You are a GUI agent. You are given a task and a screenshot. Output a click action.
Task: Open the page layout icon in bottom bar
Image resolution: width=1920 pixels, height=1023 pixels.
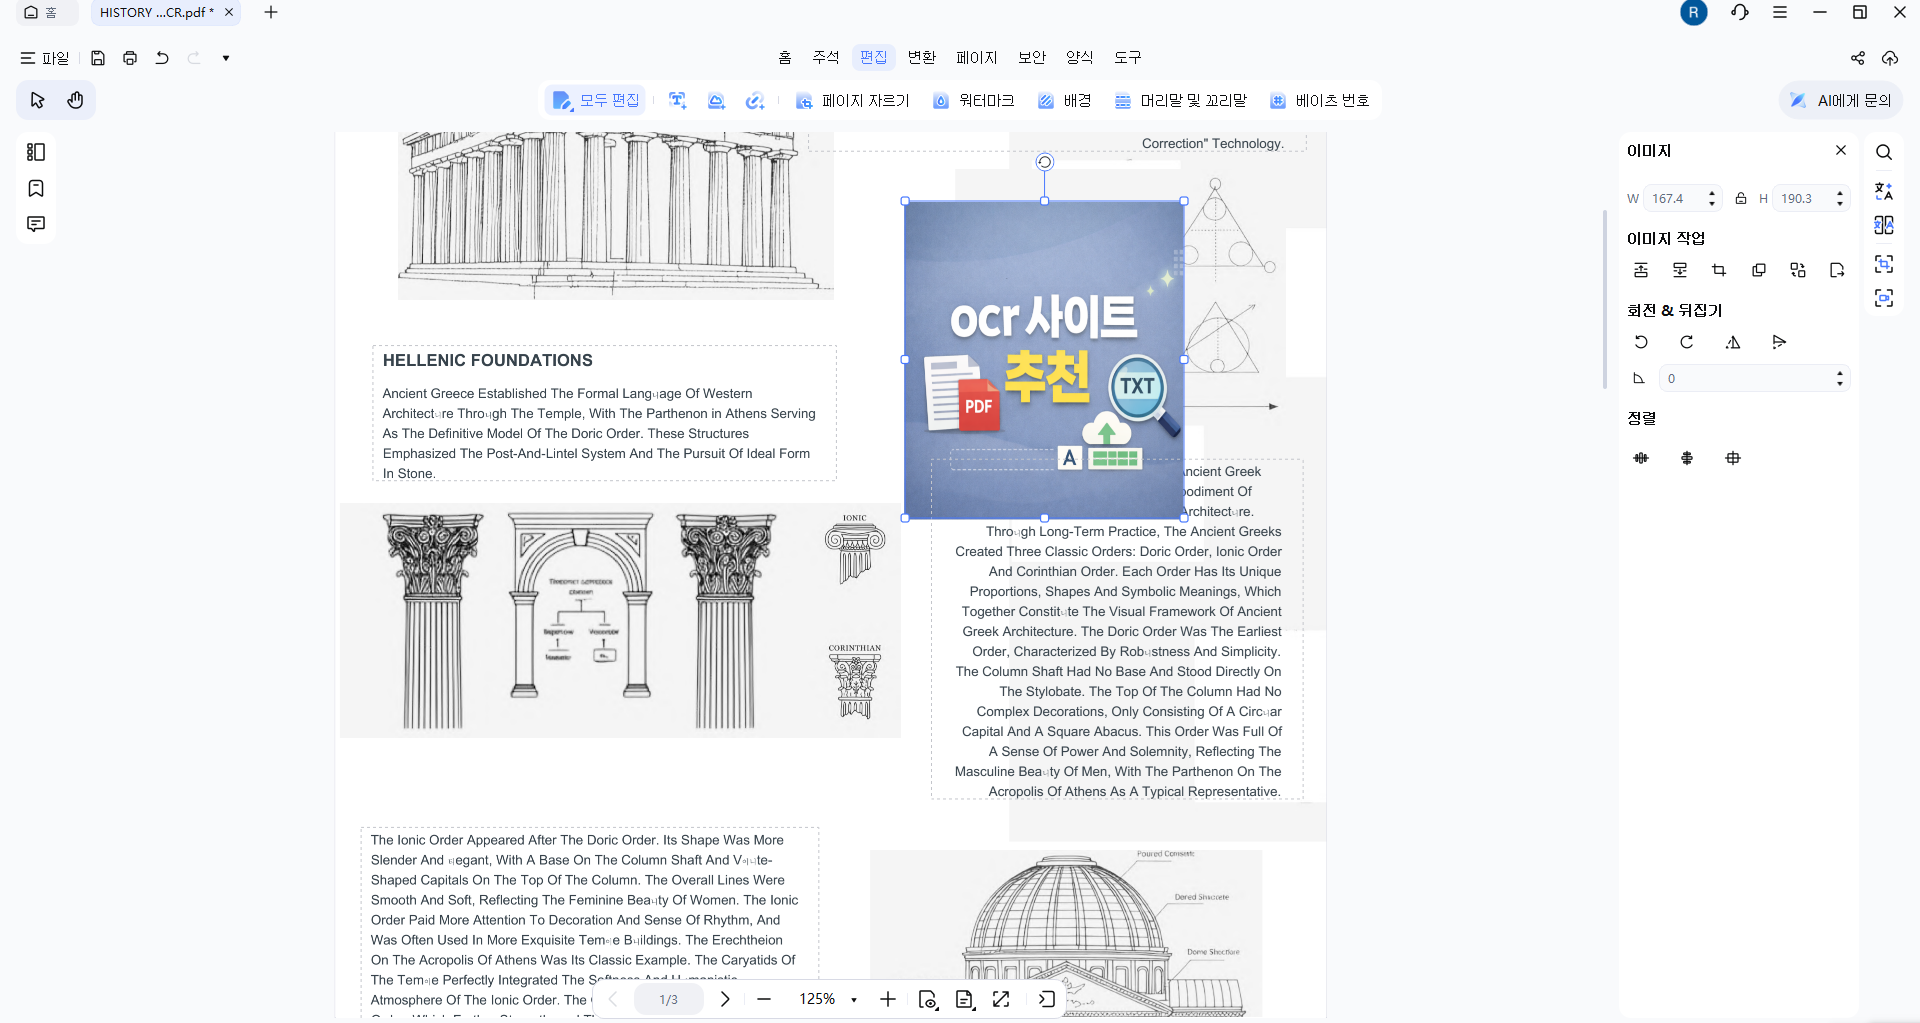964,999
